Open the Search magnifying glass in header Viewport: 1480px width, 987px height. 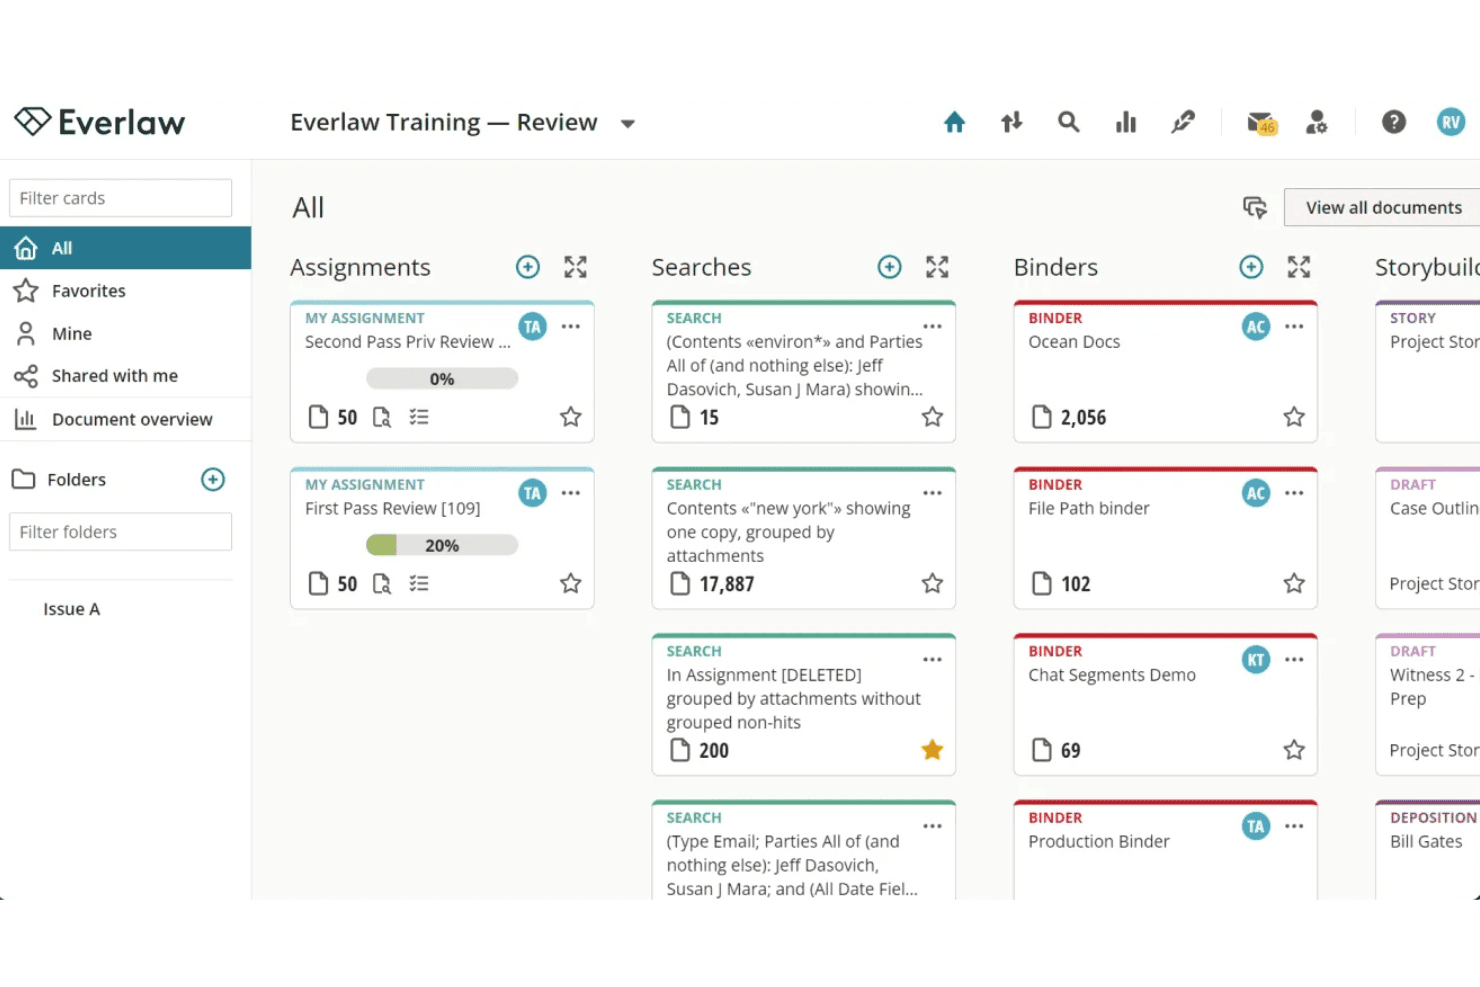point(1069,122)
